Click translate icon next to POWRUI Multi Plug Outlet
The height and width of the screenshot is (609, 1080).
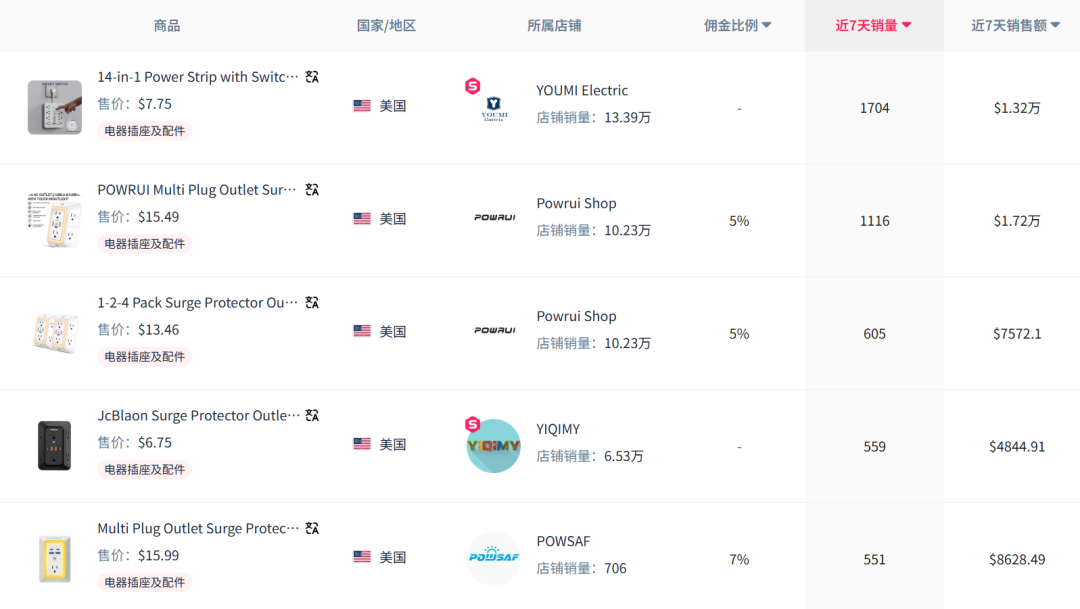tap(312, 190)
